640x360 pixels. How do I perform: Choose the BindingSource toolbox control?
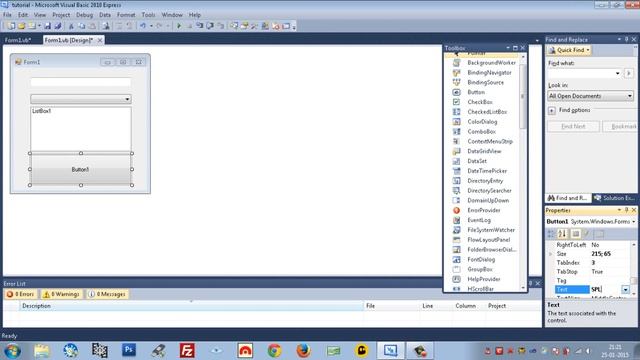(485, 82)
